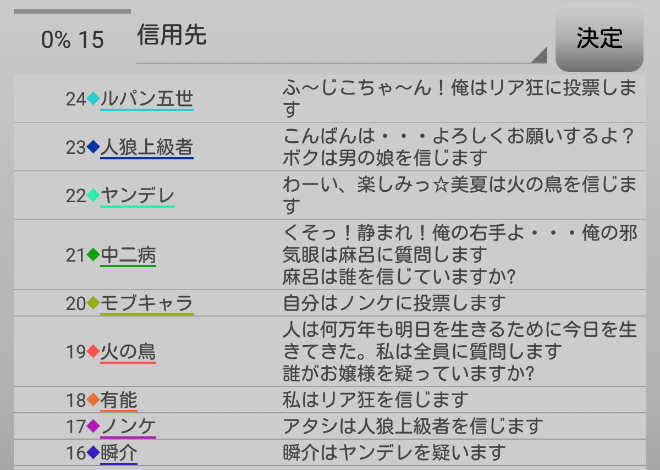Image resolution: width=660 pixels, height=470 pixels.
Task: Click the olive diamond icon beside モブキャラ
Action: point(94,303)
